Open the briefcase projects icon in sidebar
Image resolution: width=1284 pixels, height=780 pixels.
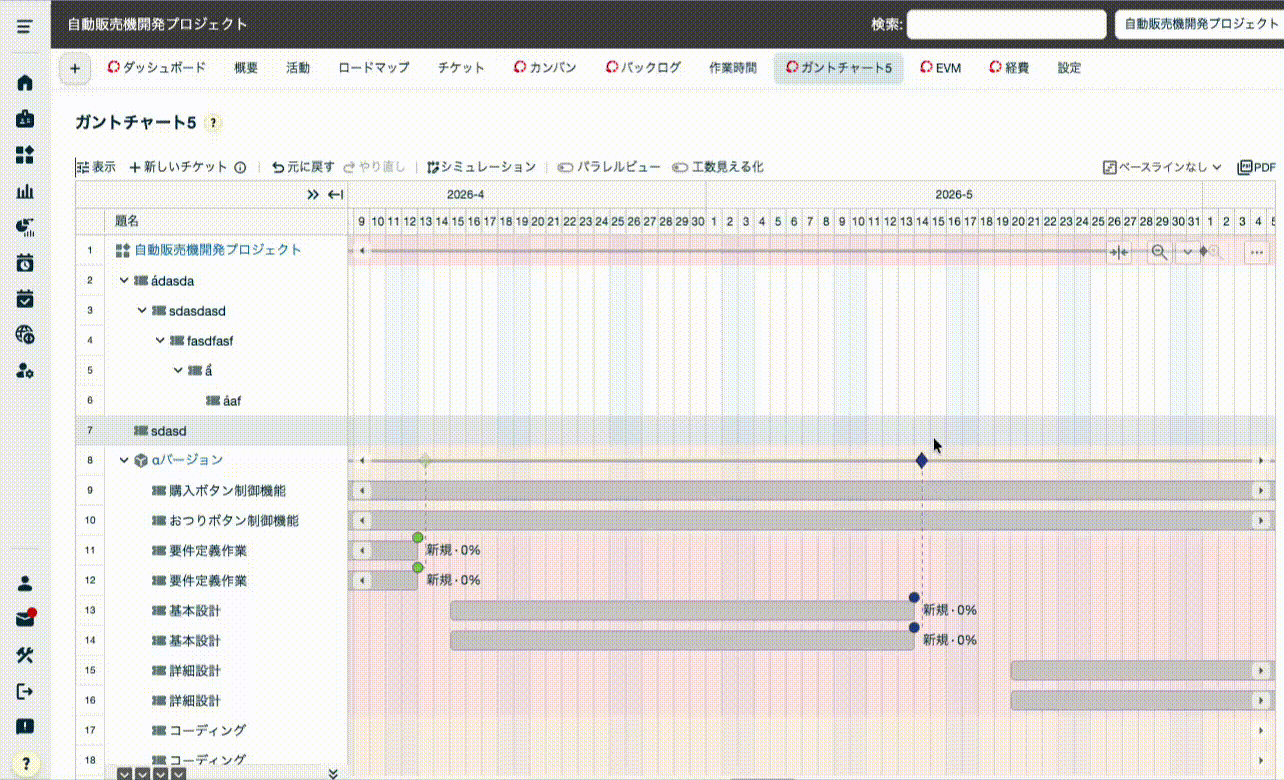click(x=25, y=119)
